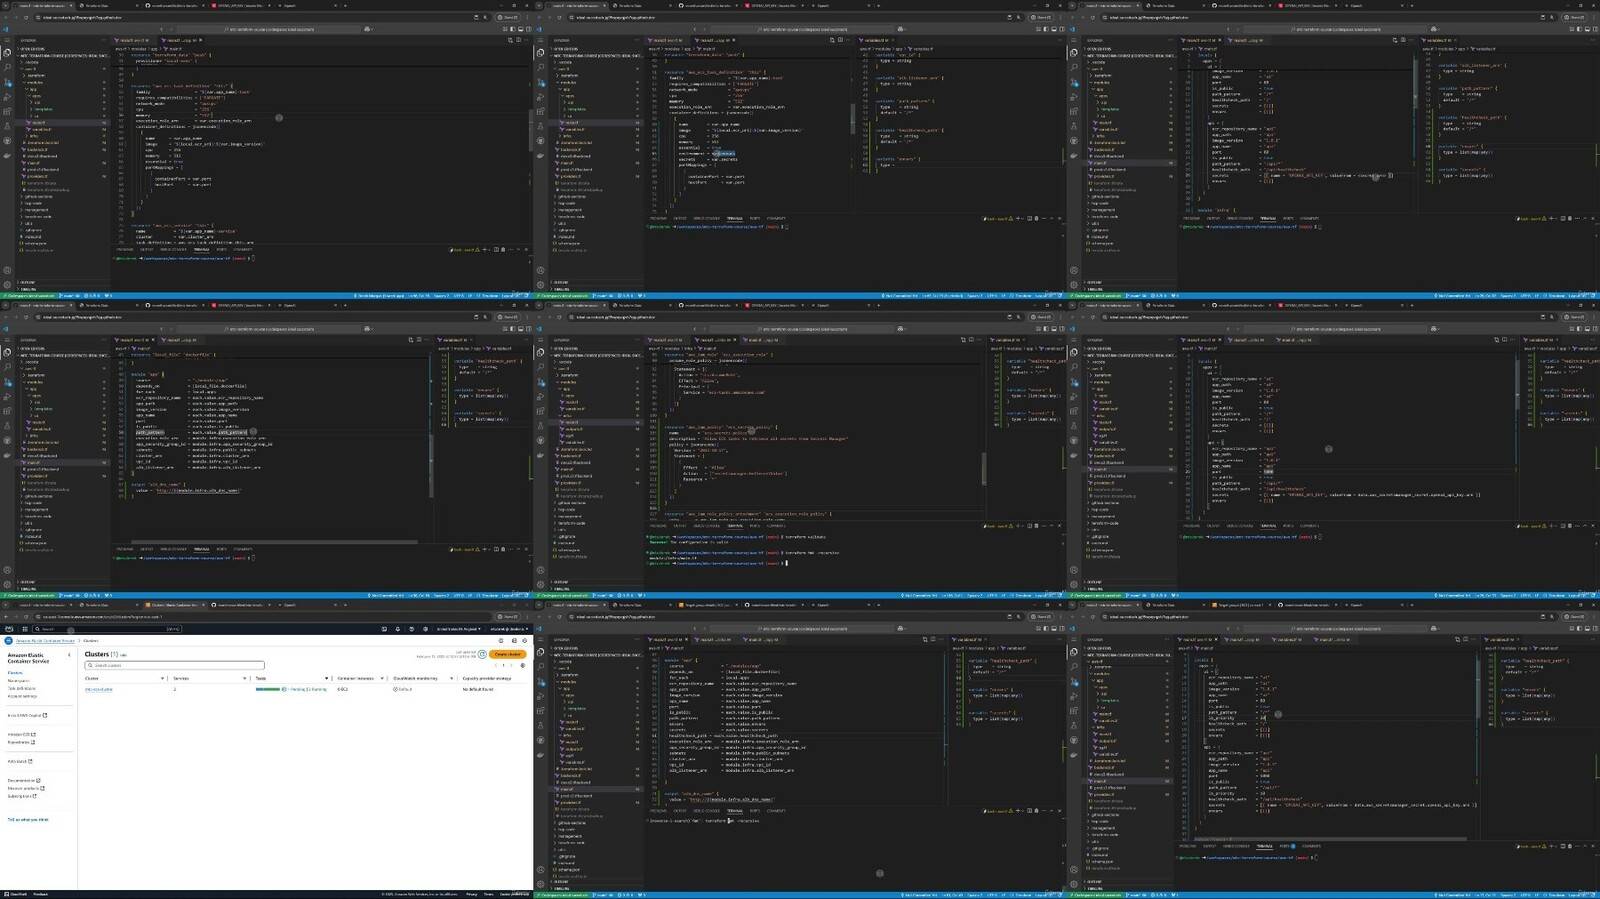The width and height of the screenshot is (1600, 899).
Task: Click the Cluster column sort arrow
Action: (x=162, y=678)
